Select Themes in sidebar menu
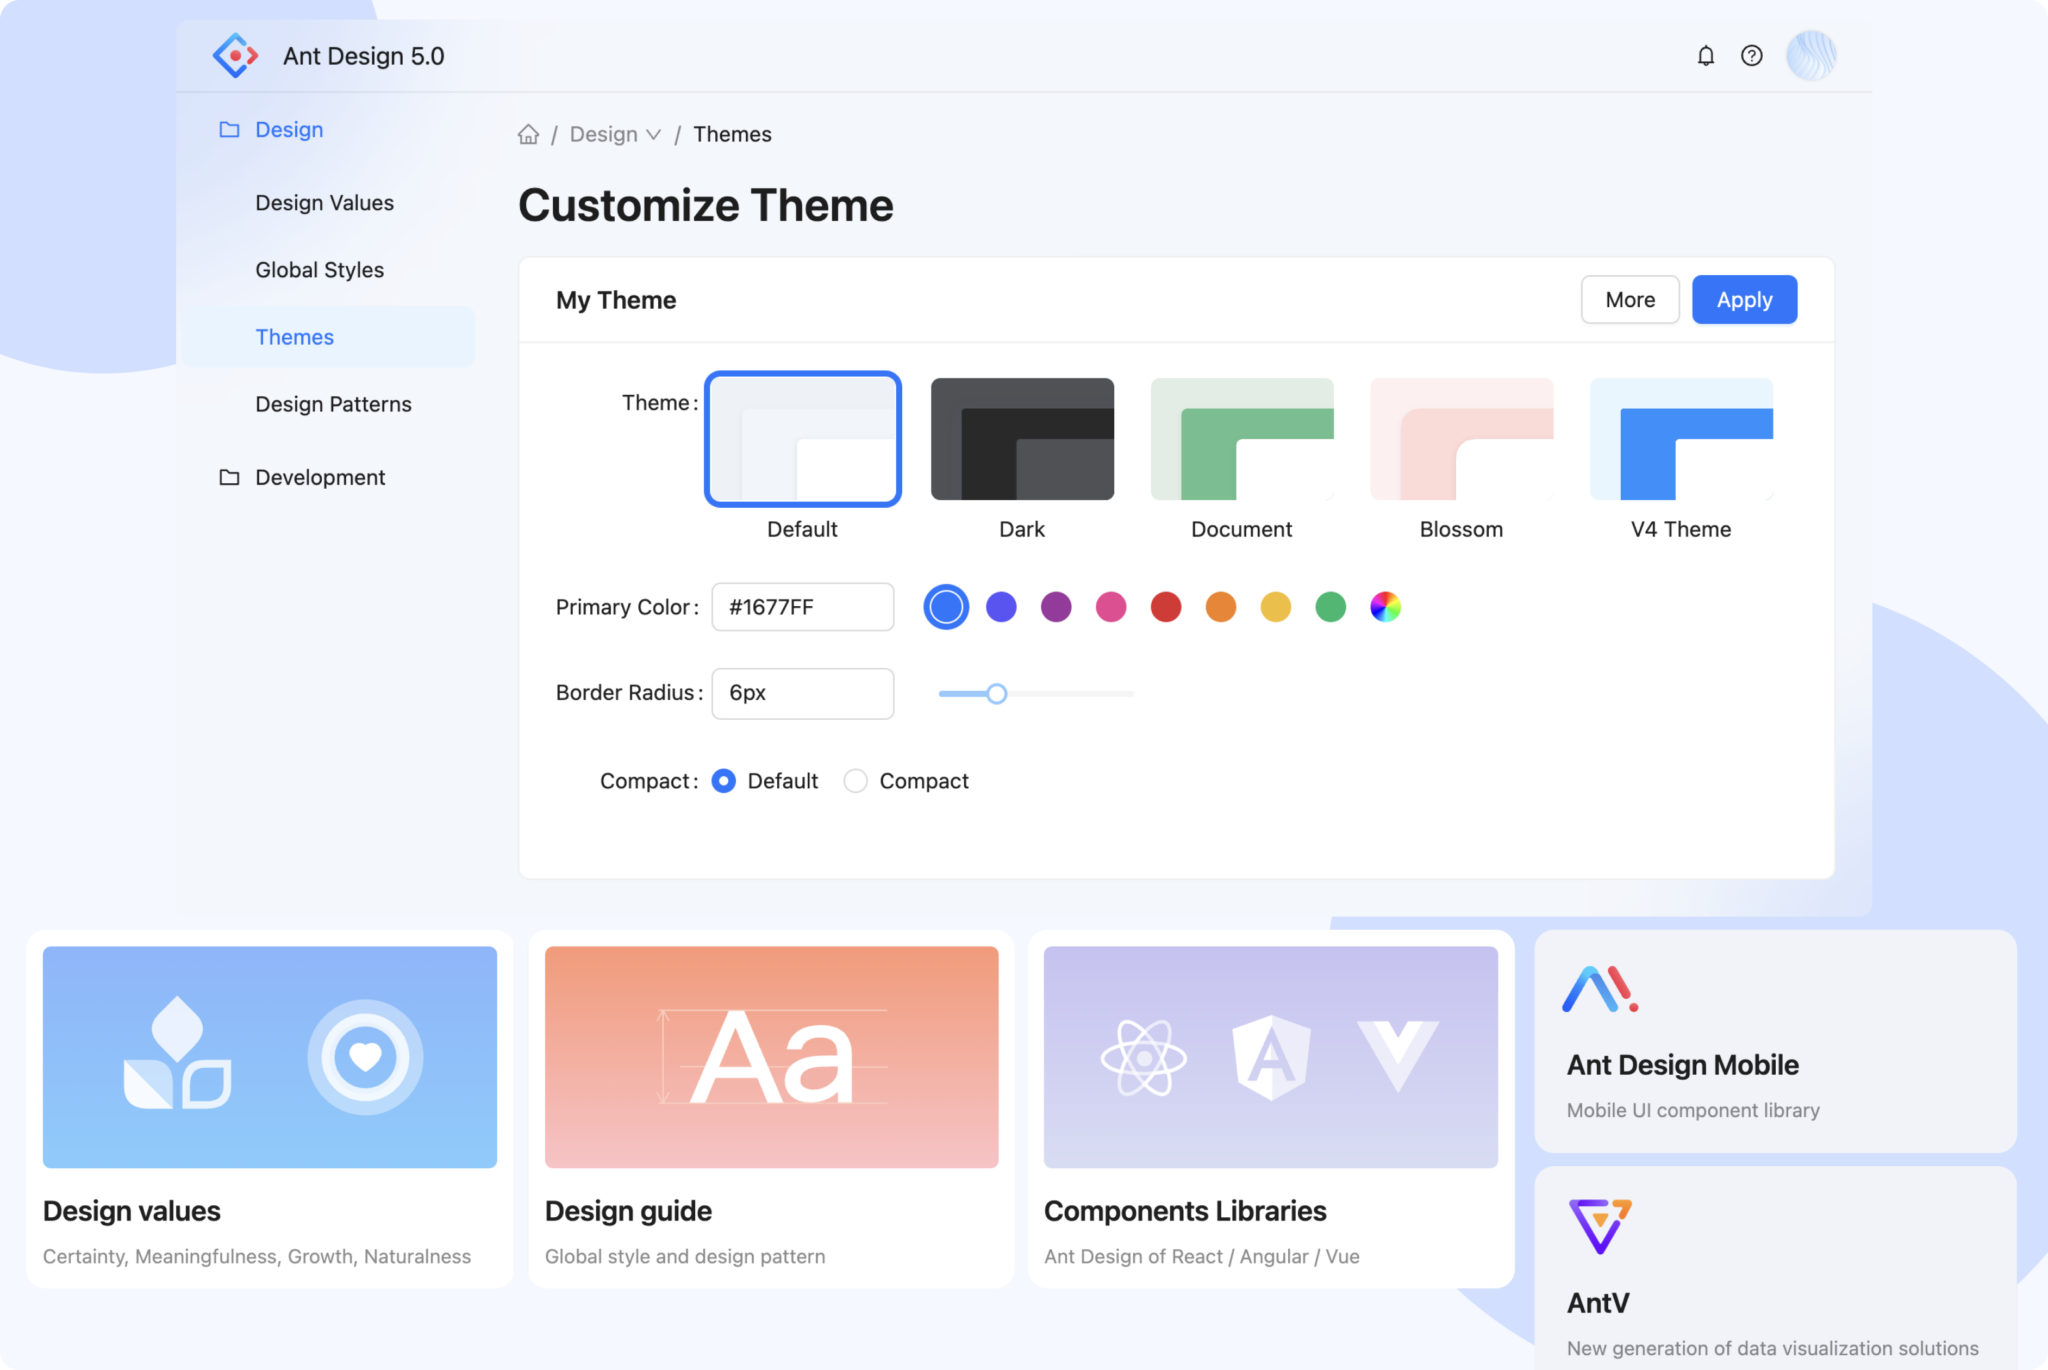The height and width of the screenshot is (1370, 2048). [x=326, y=337]
